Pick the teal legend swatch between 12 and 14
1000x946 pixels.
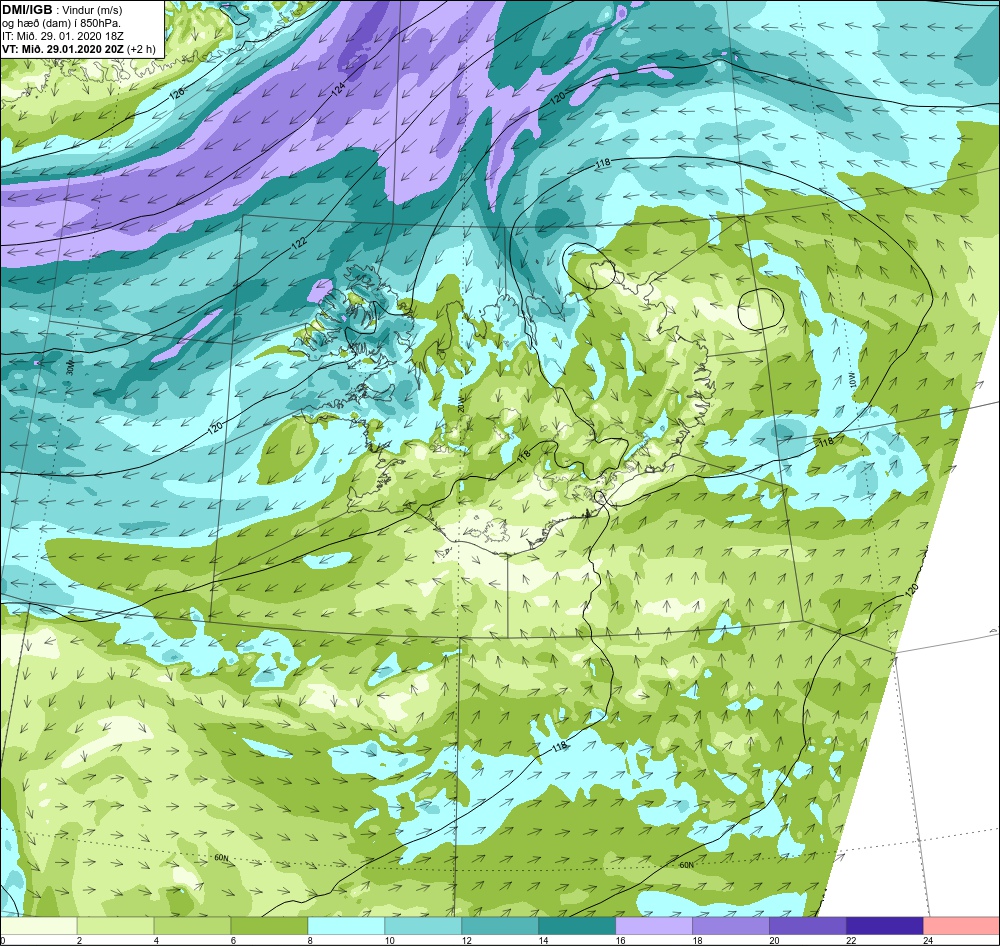500,926
